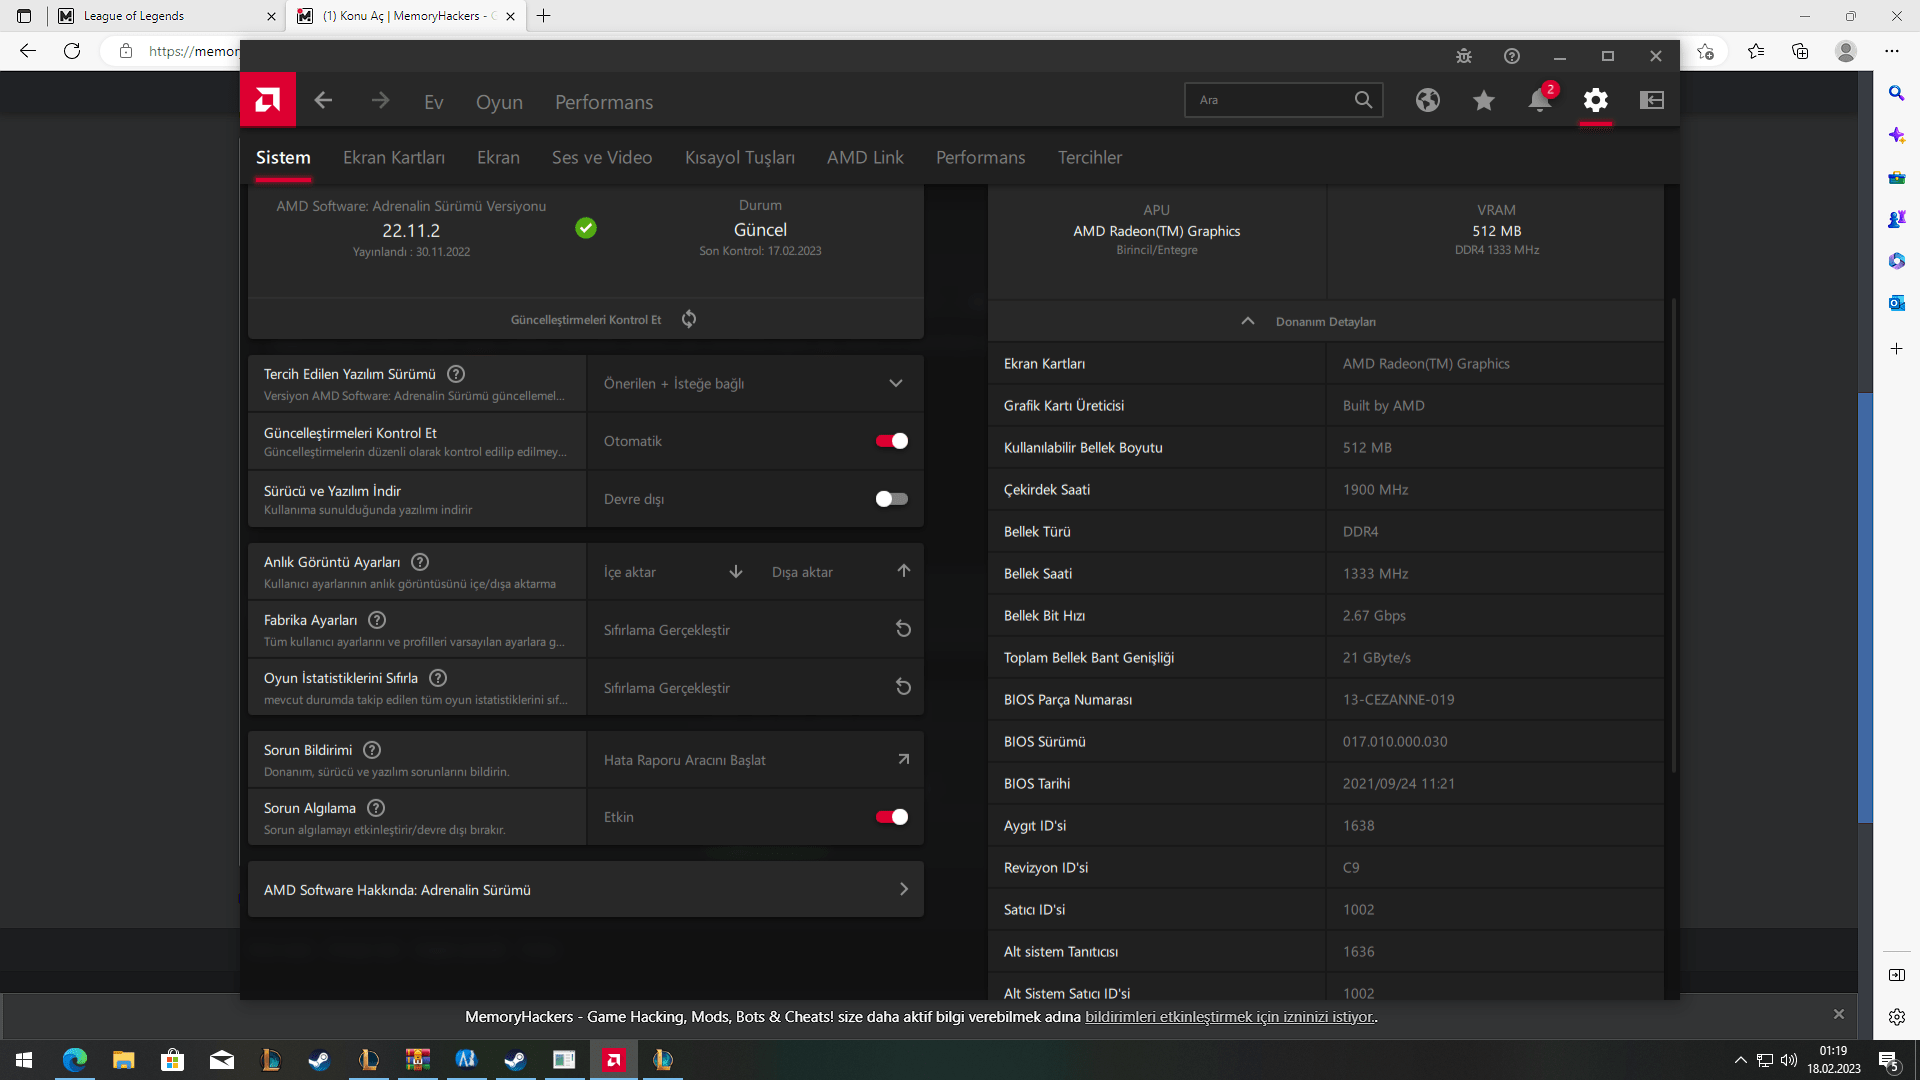The height and width of the screenshot is (1080, 1920).
Task: Show help for Oyun İstatistiklerini Sıfırla
Action: click(438, 678)
